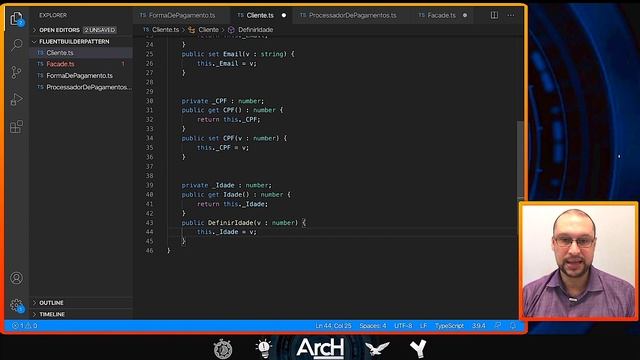640x360 pixels.
Task: Click the DefinirIdade breadcrumb
Action: tap(256, 30)
